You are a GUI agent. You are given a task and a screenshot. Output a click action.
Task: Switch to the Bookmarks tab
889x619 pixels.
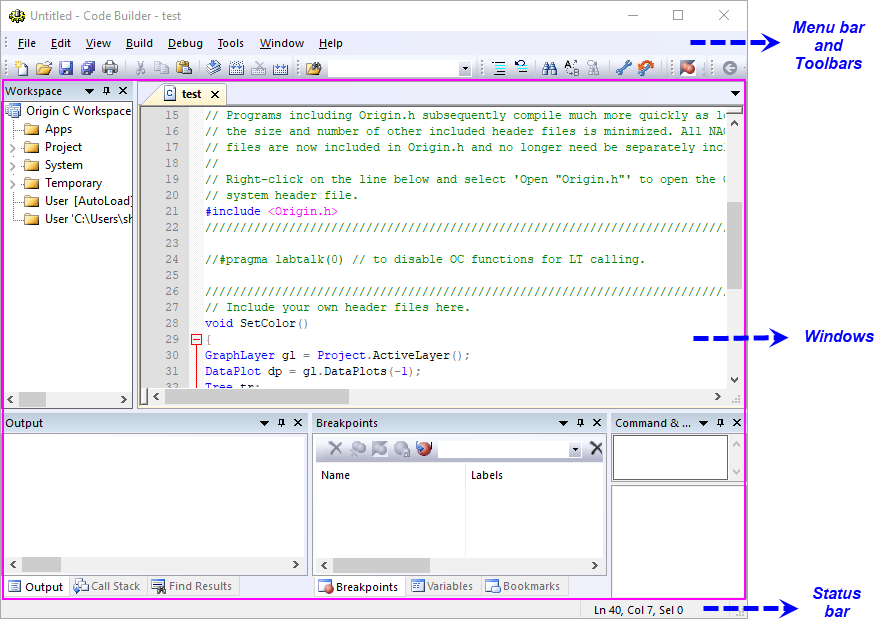click(x=523, y=586)
